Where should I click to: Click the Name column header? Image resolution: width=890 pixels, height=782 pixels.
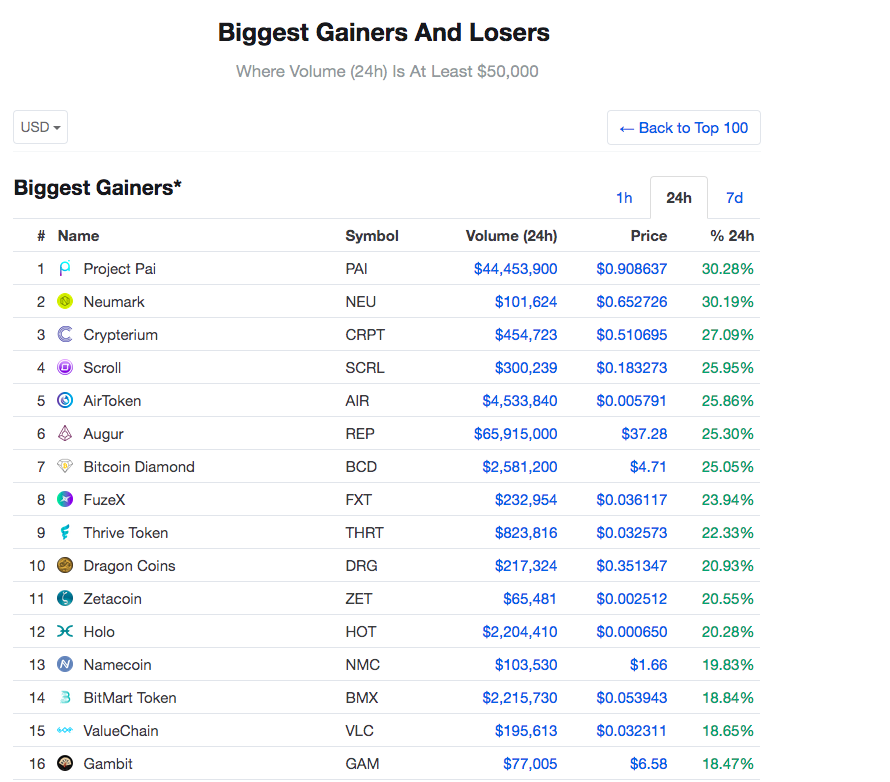tap(78, 236)
